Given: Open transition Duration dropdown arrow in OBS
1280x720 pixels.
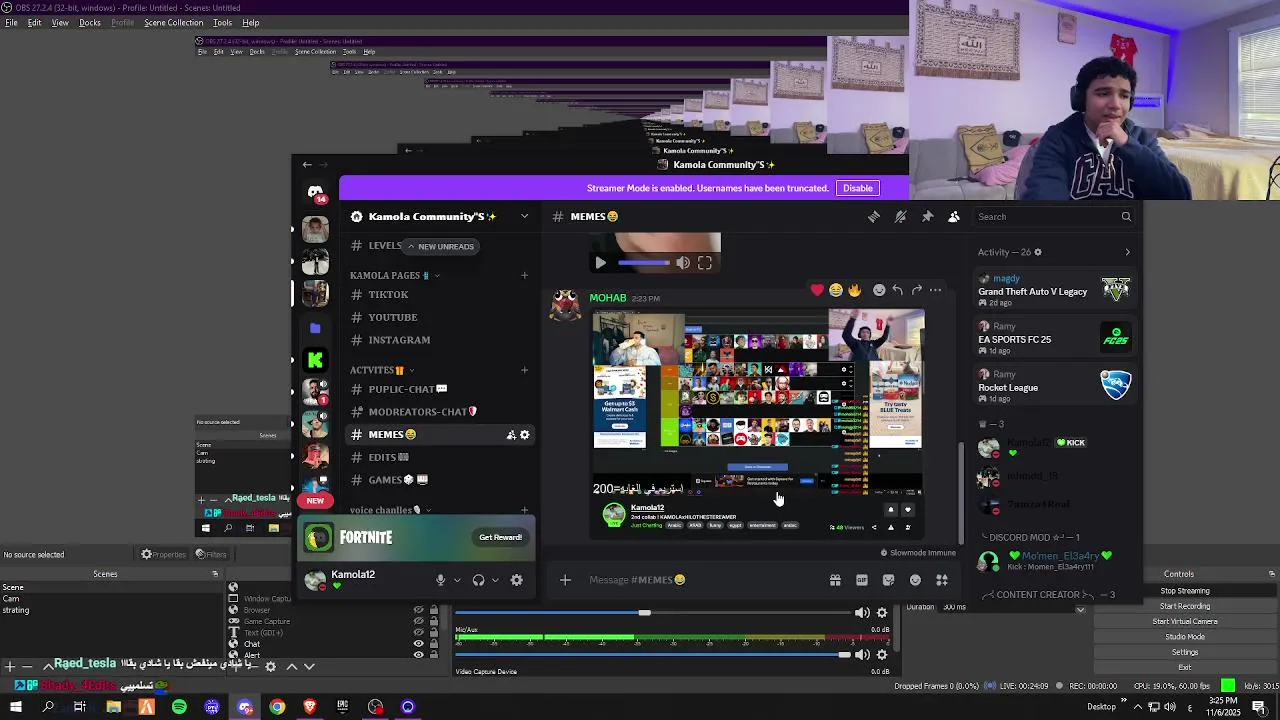Looking at the screenshot, I should coord(1080,610).
